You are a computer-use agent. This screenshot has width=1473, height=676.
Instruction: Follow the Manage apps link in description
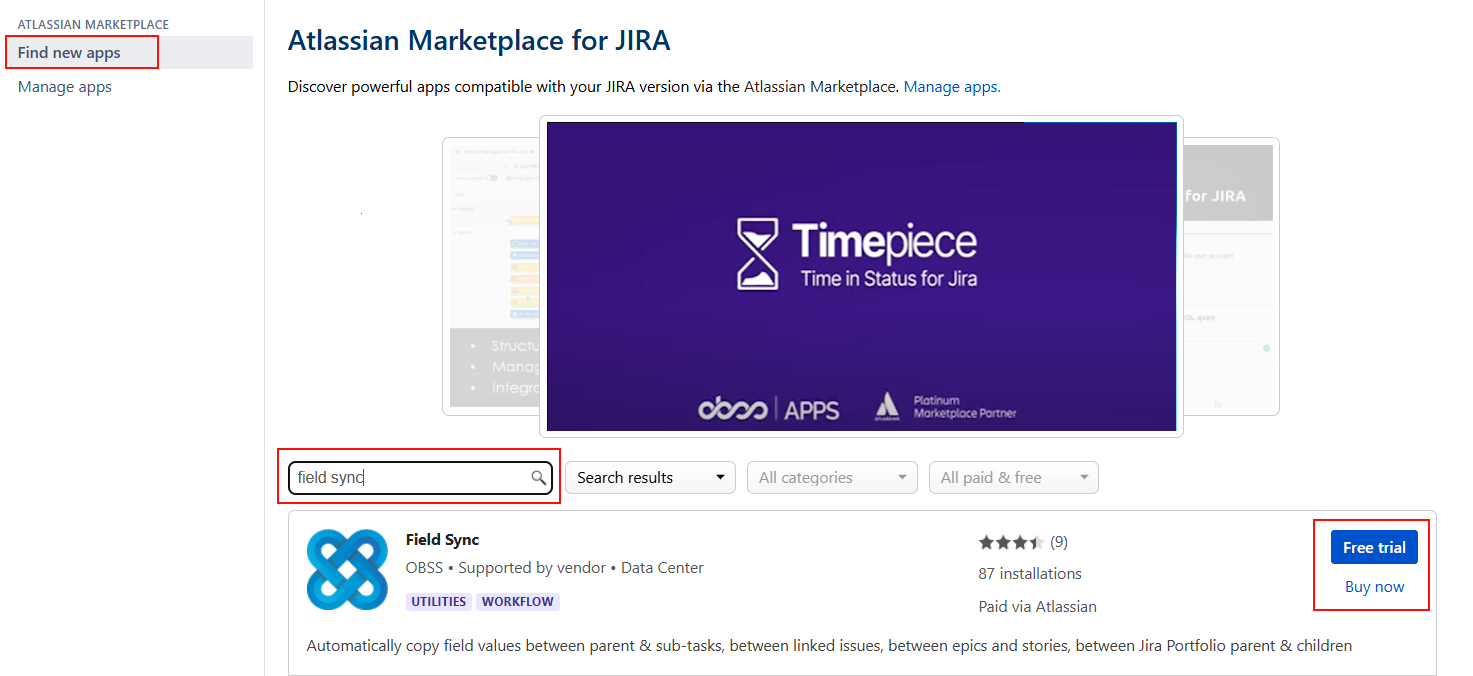(951, 87)
